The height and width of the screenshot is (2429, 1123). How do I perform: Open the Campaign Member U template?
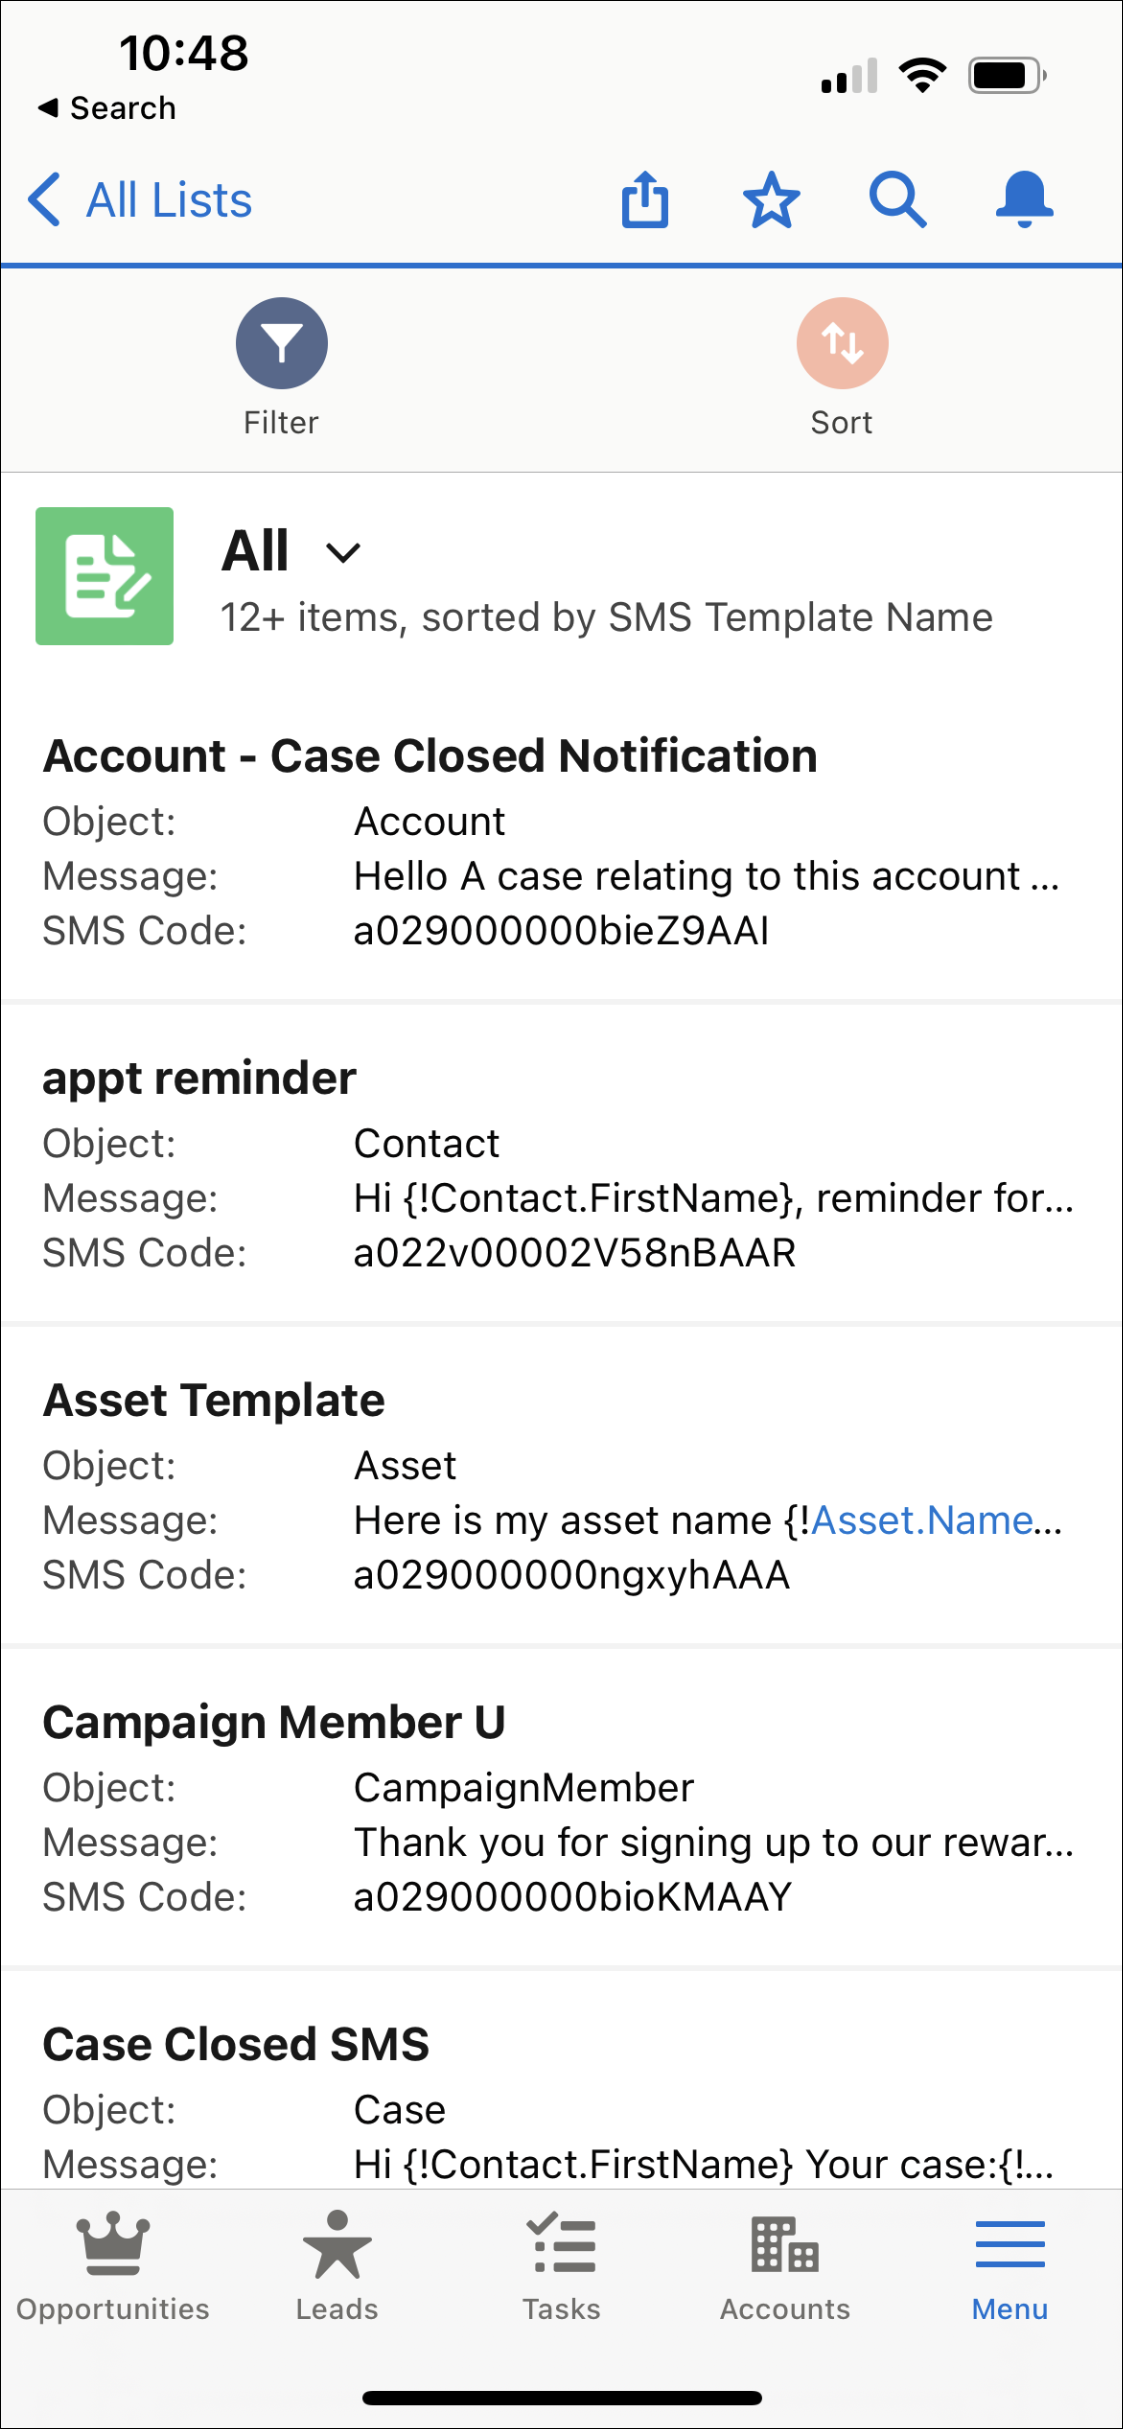click(x=275, y=1721)
